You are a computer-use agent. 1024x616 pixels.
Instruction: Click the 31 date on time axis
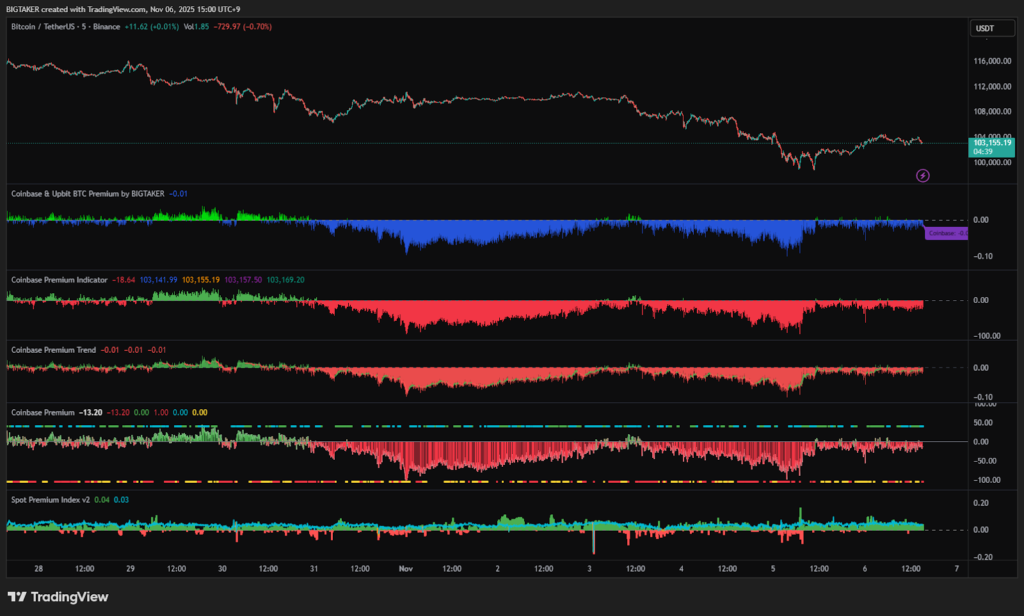tap(314, 569)
